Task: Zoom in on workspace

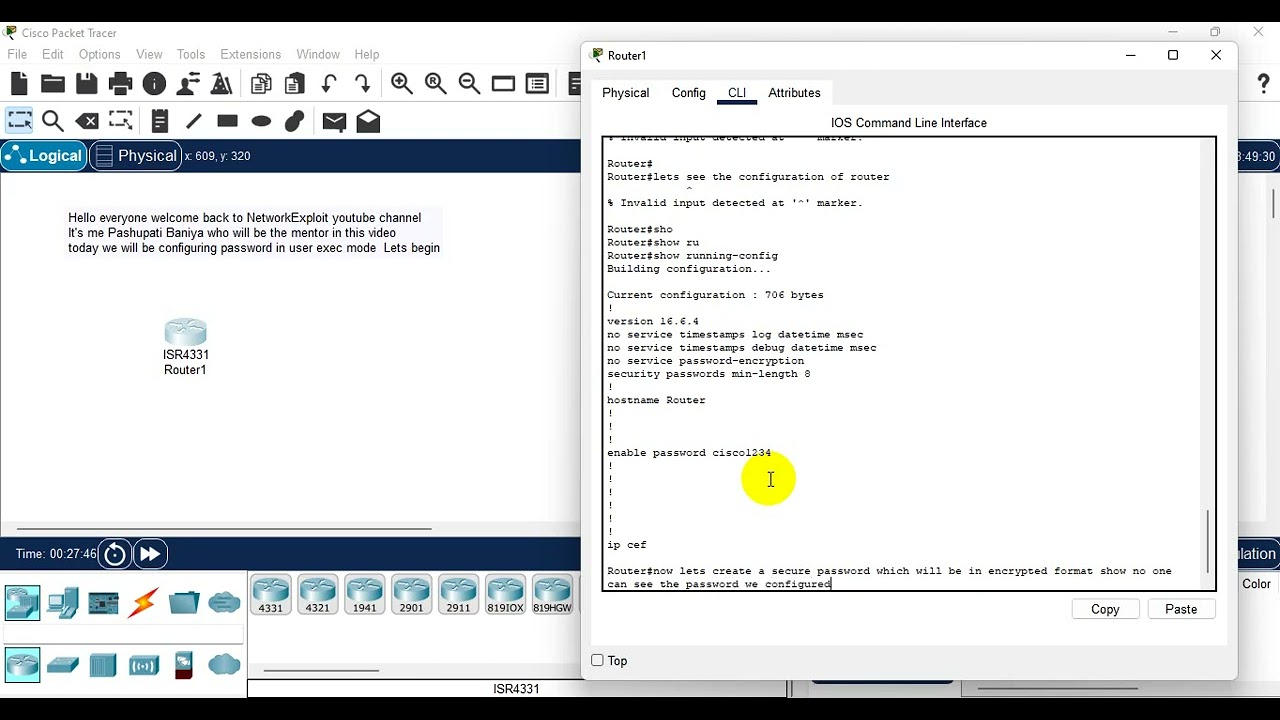Action: pyautogui.click(x=402, y=84)
